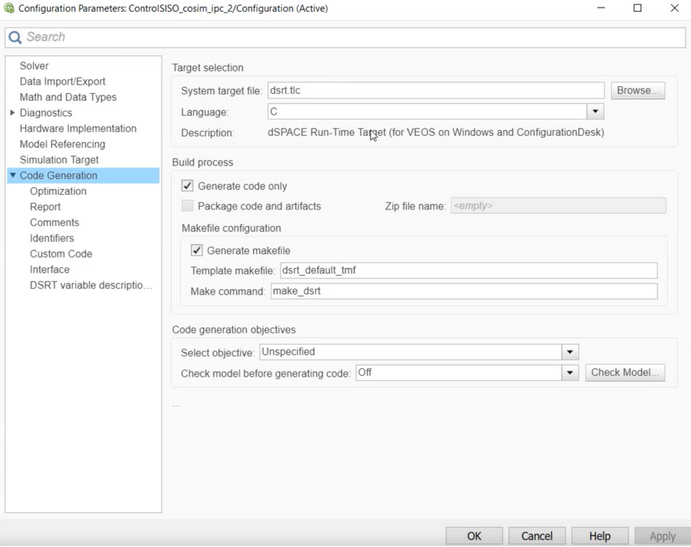Select Optimization under Code Generation

(x=58, y=191)
